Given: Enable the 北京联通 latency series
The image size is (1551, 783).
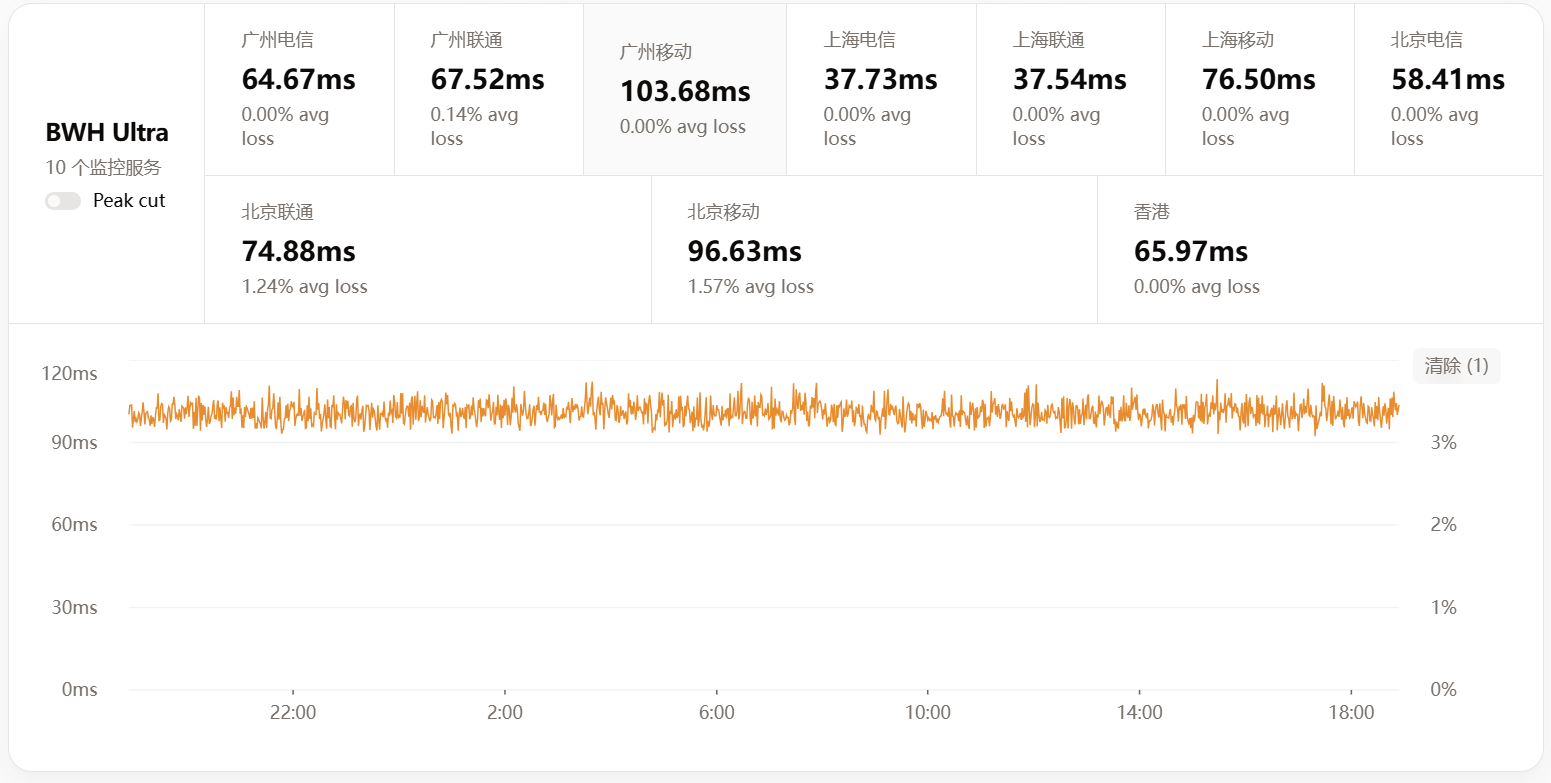Looking at the screenshot, I should click(427, 250).
